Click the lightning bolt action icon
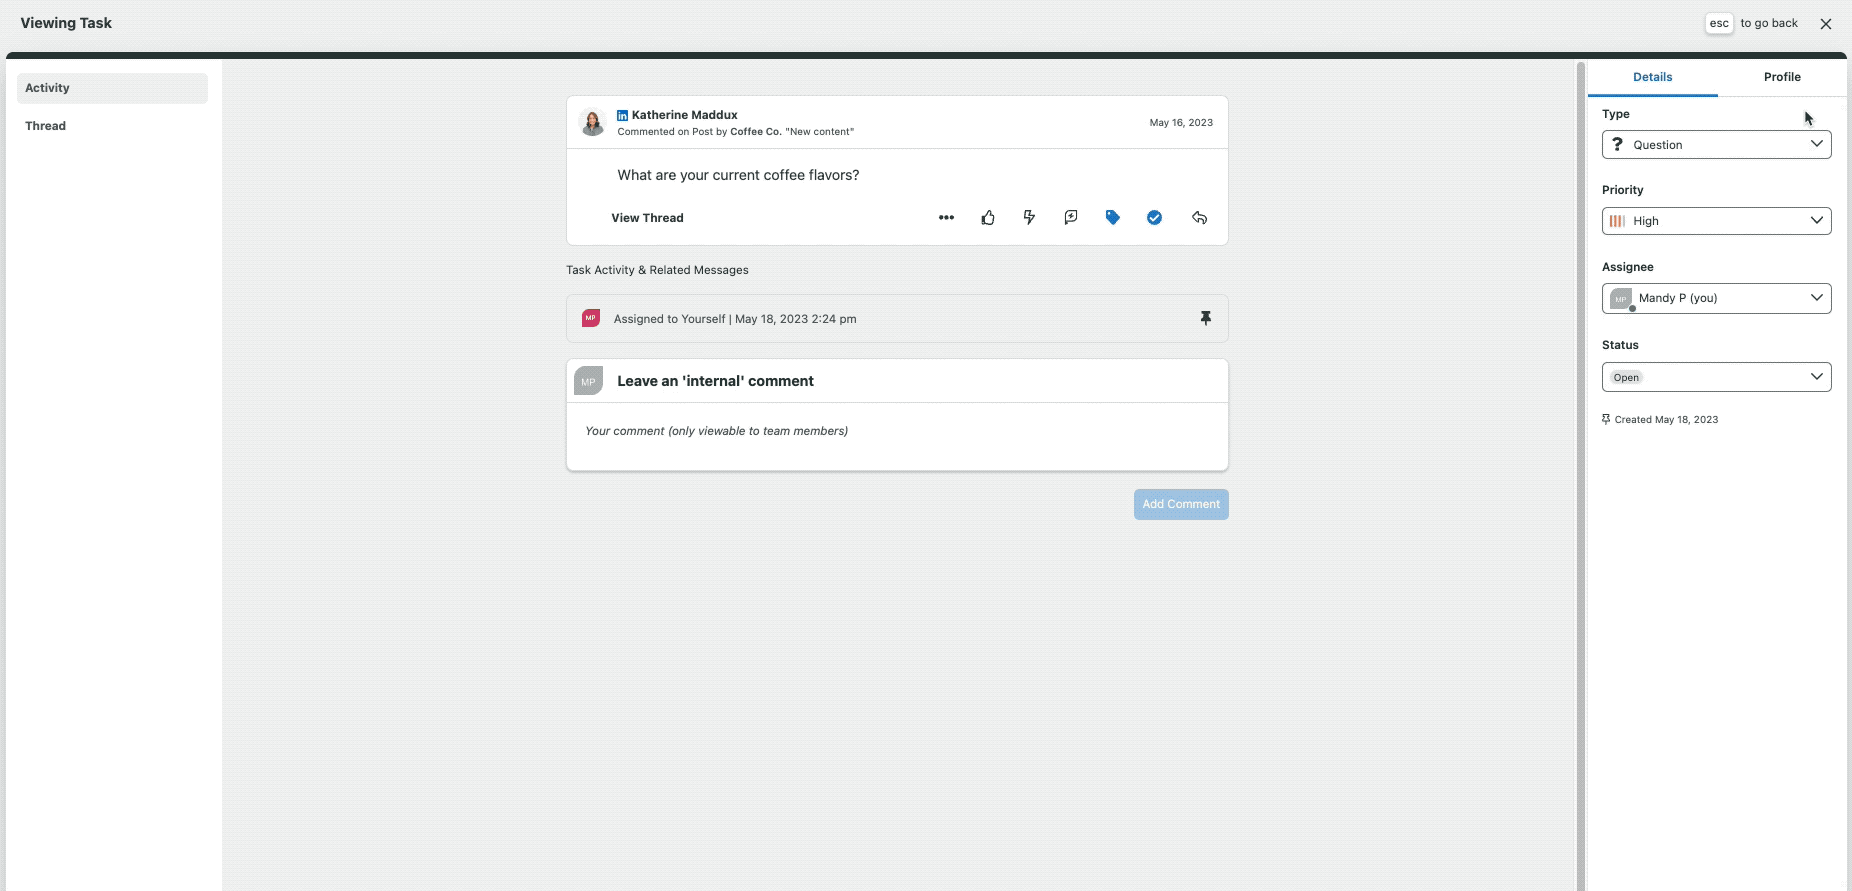Screen dimensions: 1852x891 (x=1029, y=218)
